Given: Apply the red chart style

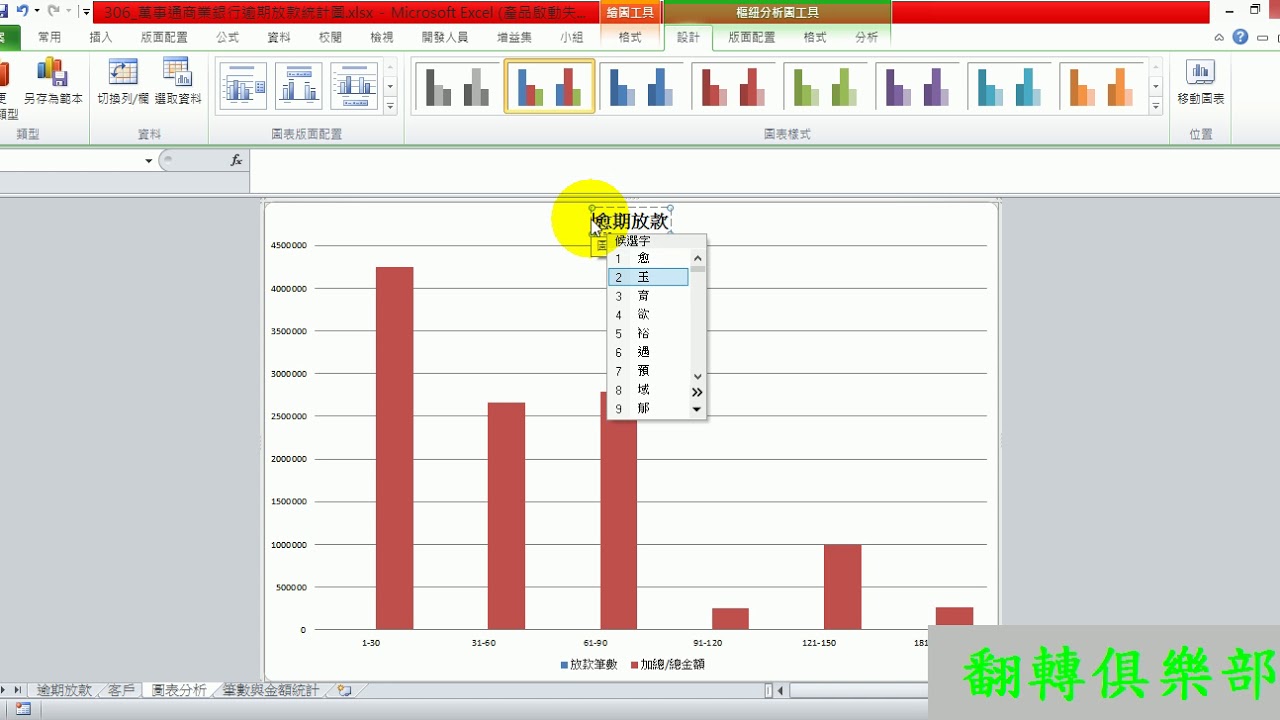Looking at the screenshot, I should (x=733, y=87).
